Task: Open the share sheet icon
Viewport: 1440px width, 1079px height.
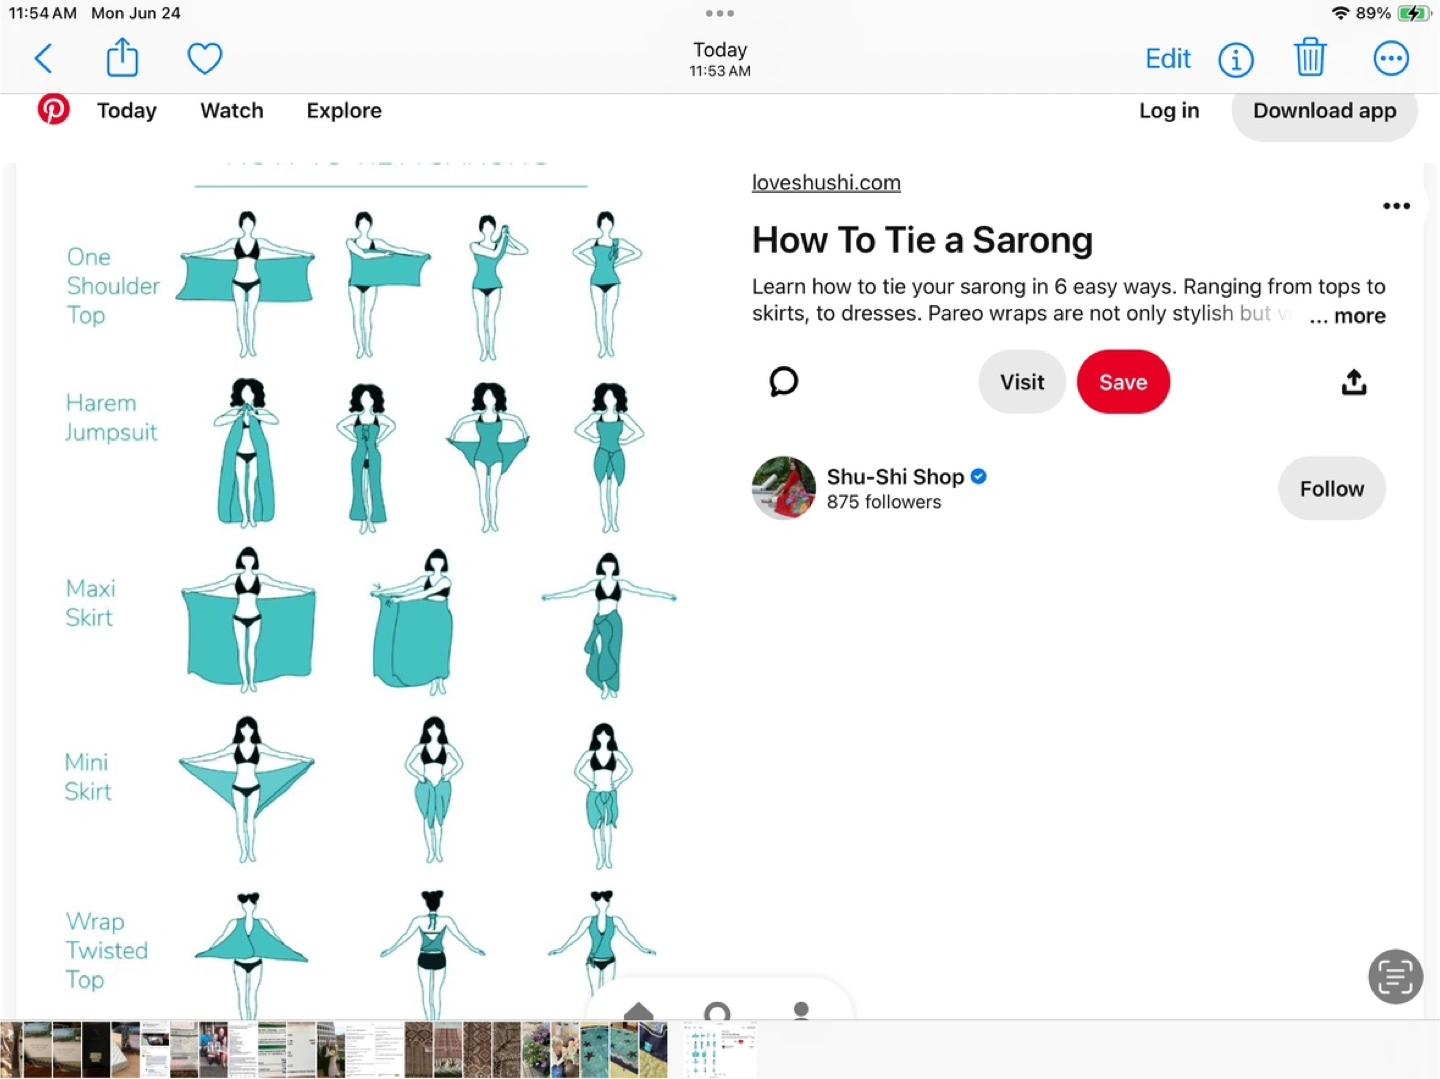Action: 122,57
